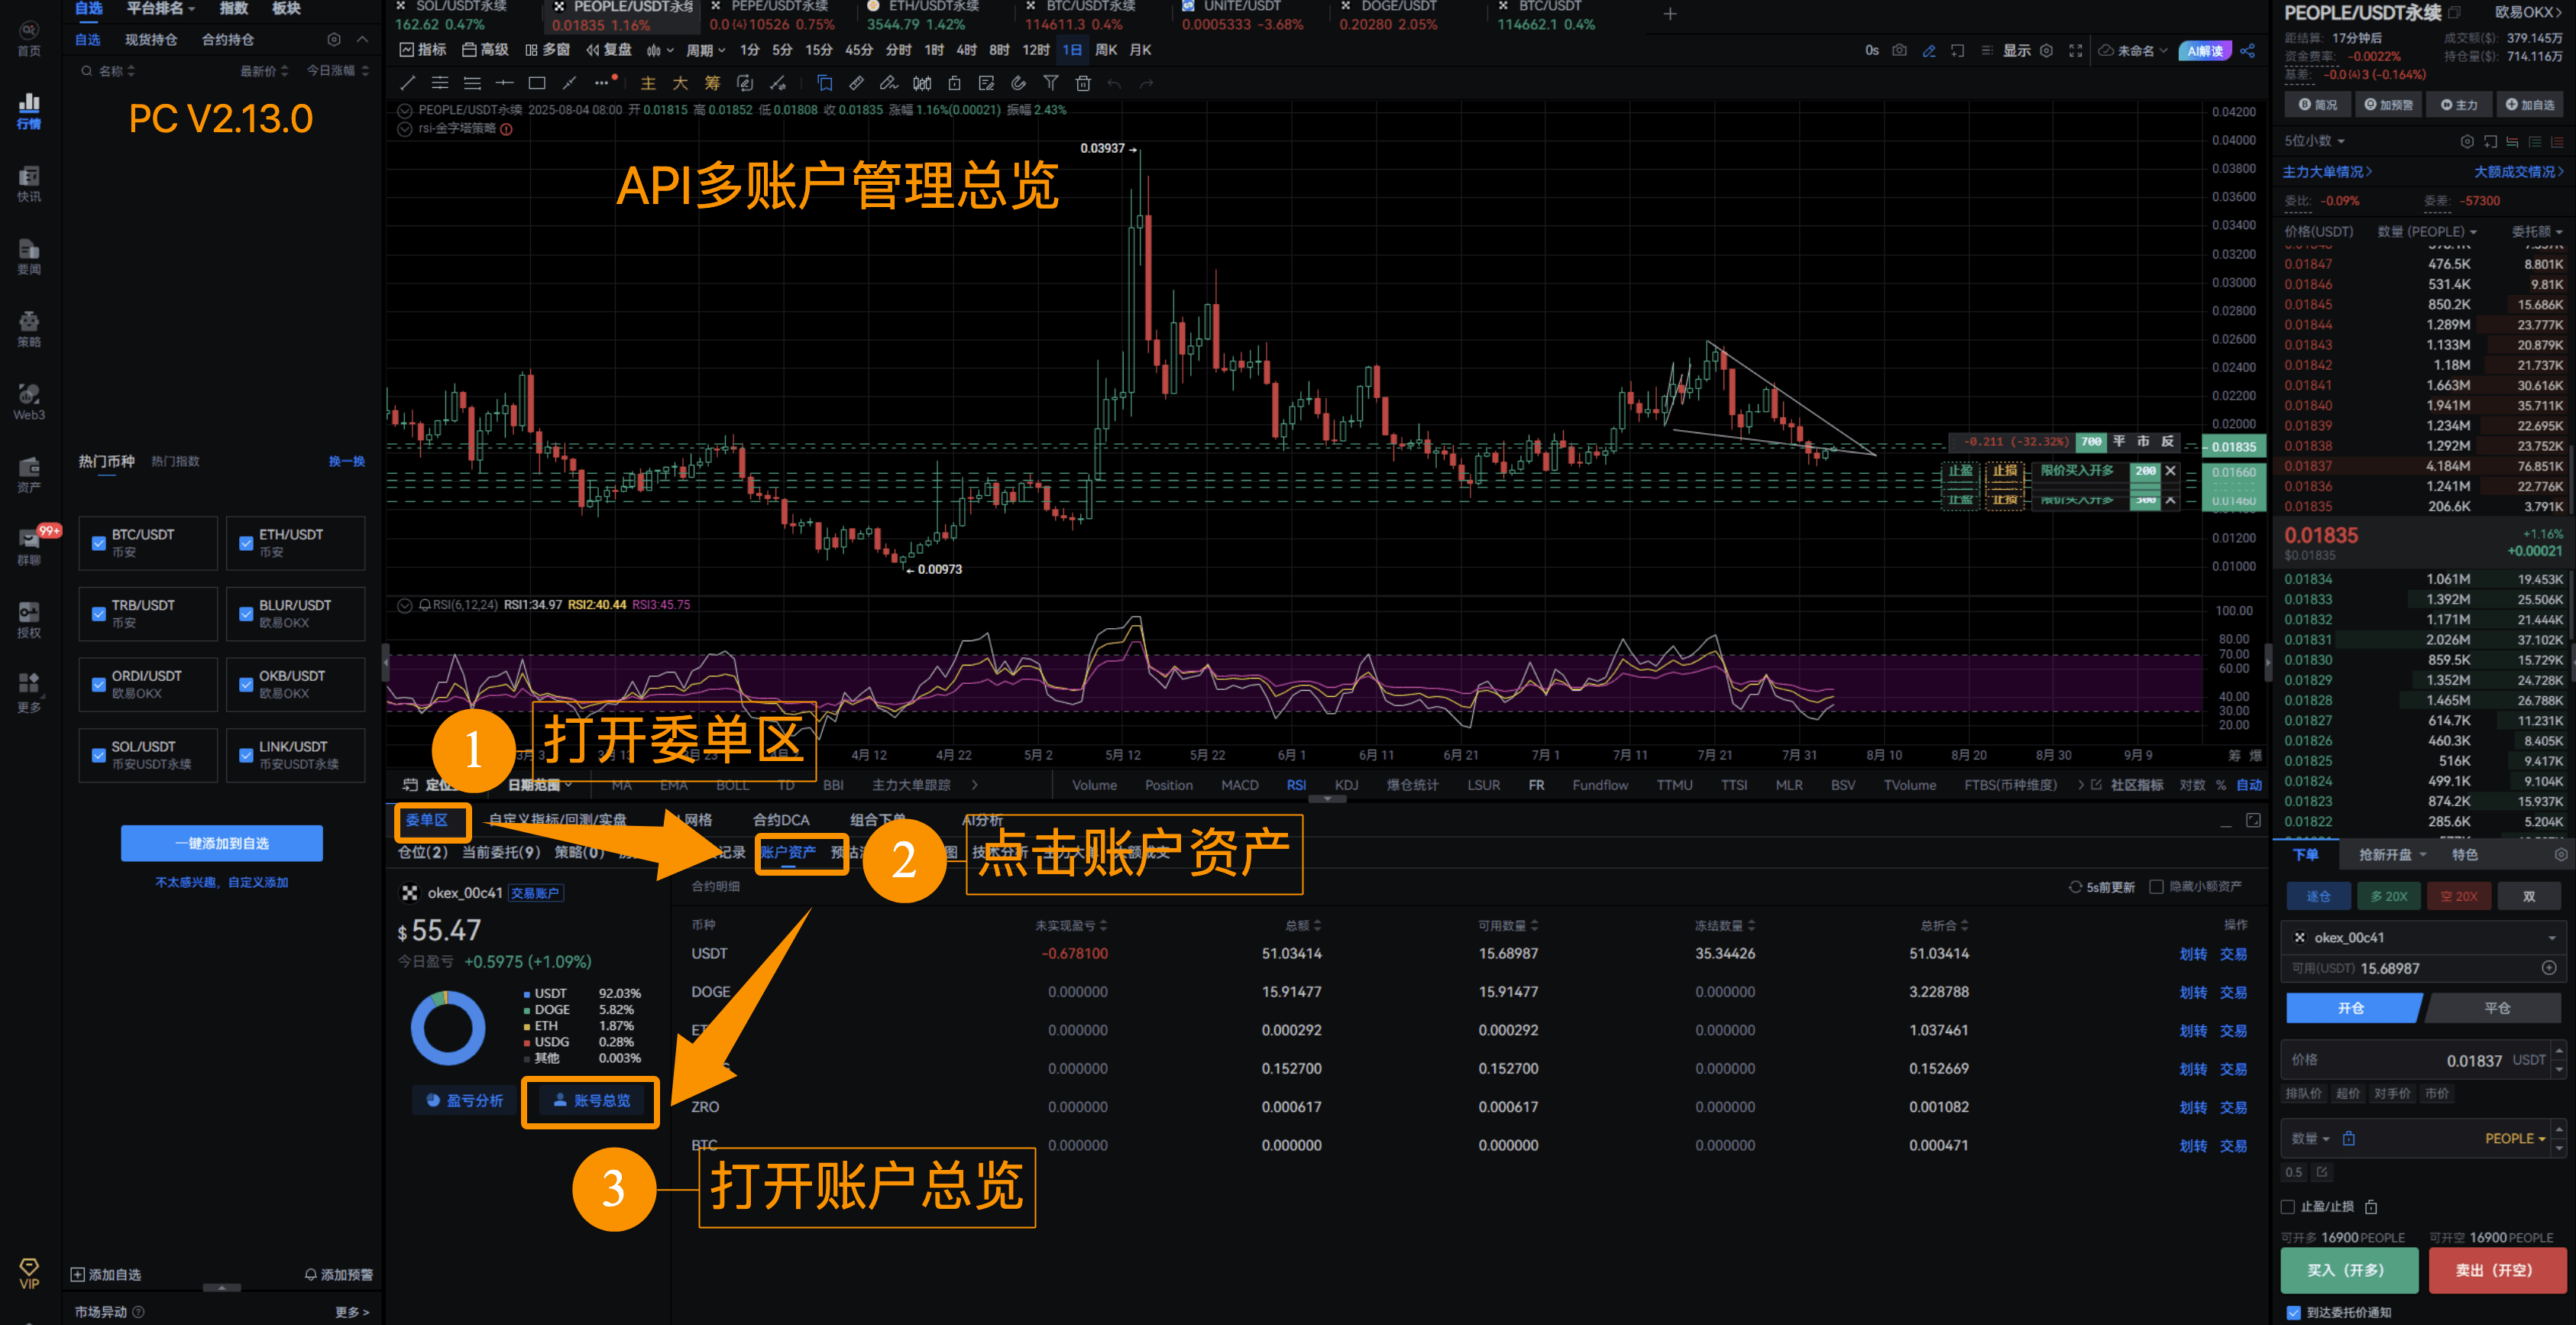
Task: Open PEOPLE unit dropdown in quantity field
Action: click(2515, 1138)
